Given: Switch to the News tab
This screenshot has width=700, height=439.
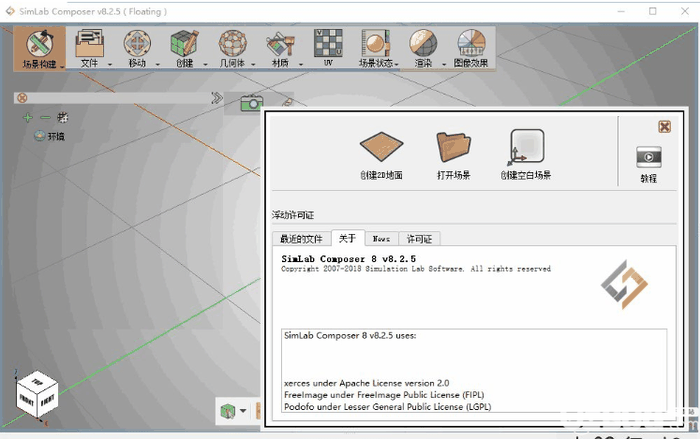Looking at the screenshot, I should coord(381,239).
